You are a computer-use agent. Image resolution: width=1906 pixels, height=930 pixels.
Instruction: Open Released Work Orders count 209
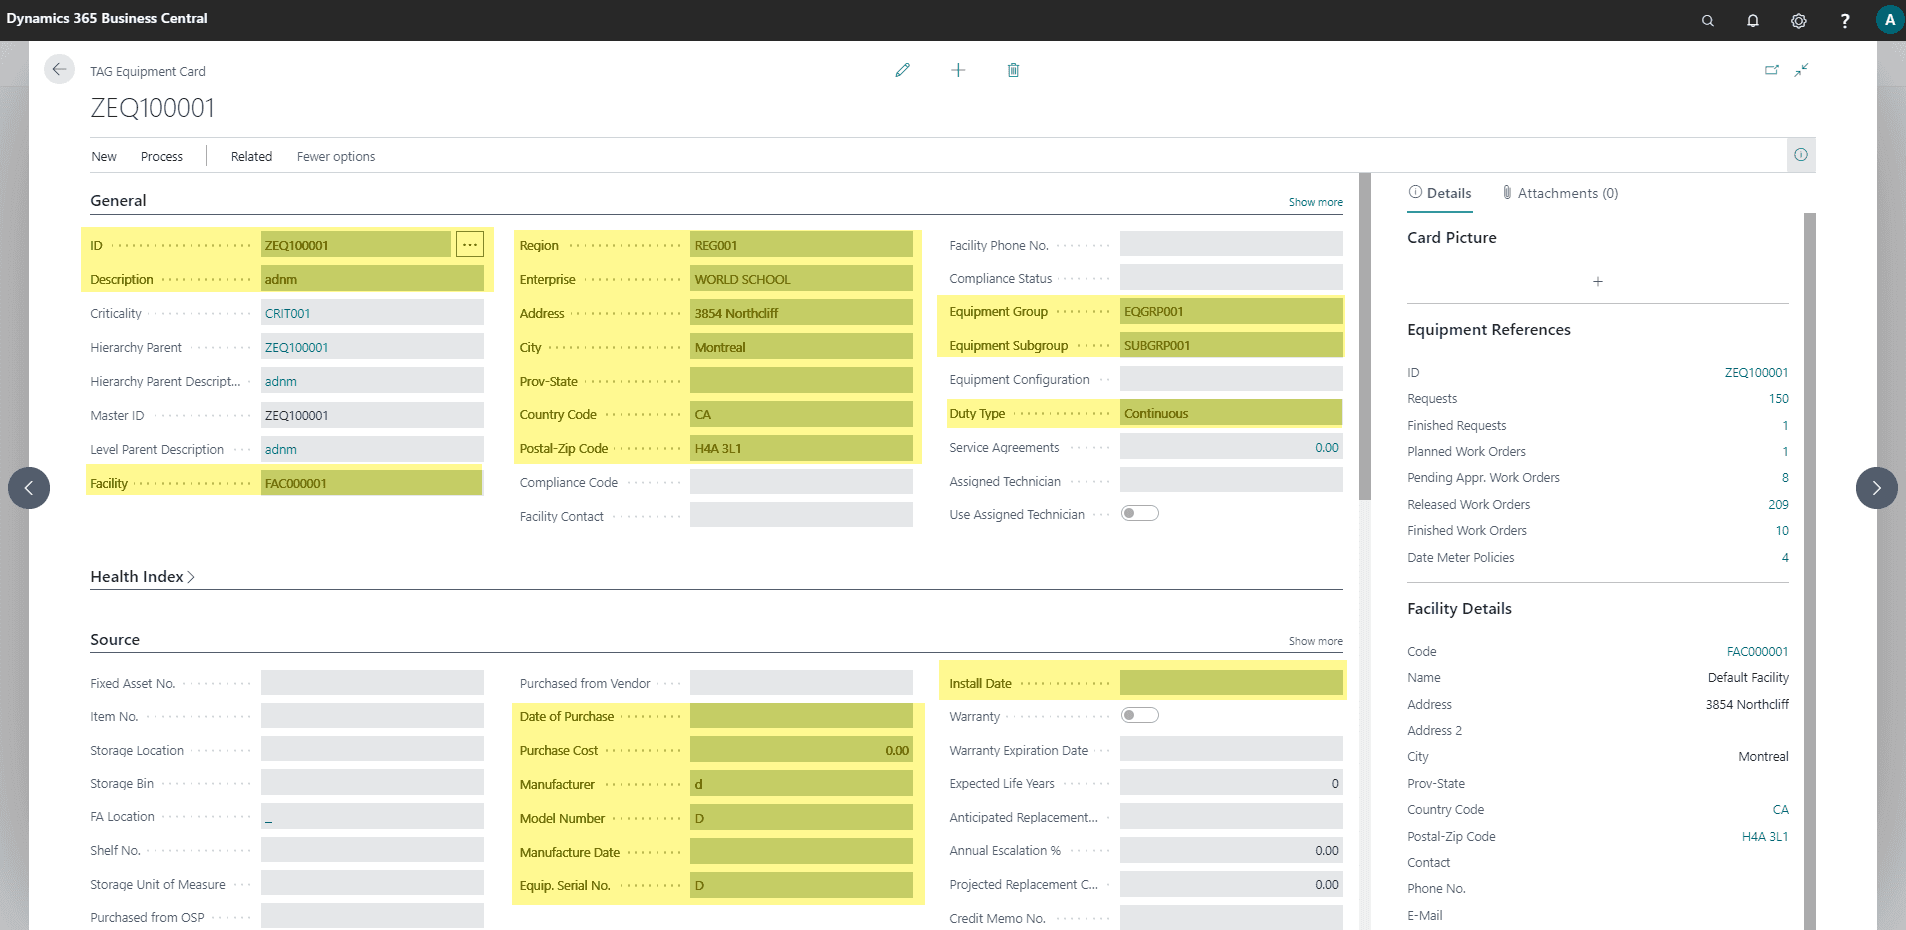pos(1778,504)
